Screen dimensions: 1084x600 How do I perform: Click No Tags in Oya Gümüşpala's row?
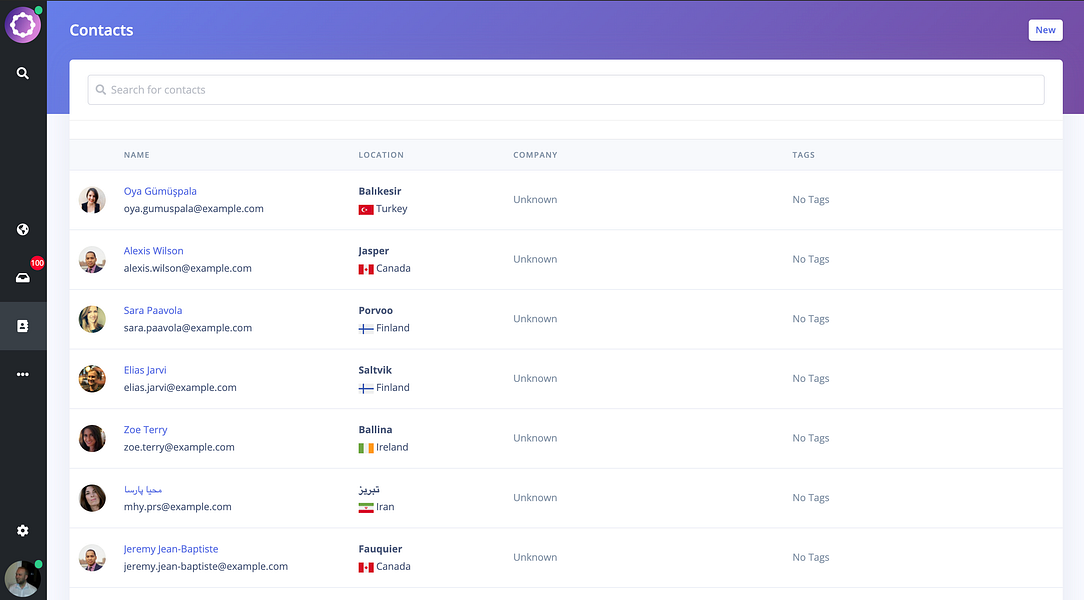pyautogui.click(x=811, y=200)
